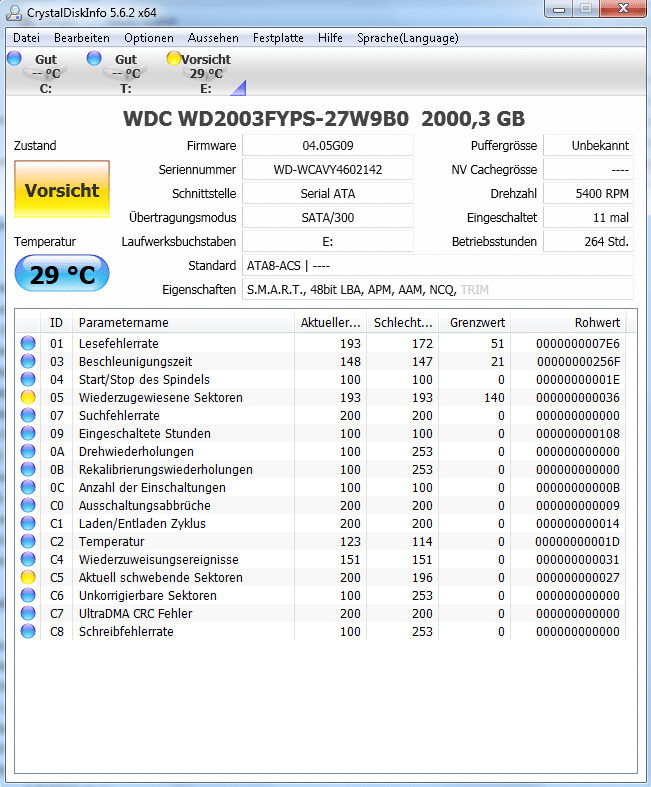This screenshot has width=651, height=787.
Task: Click the status icon for Suchfehlerrate
Action: 28,416
